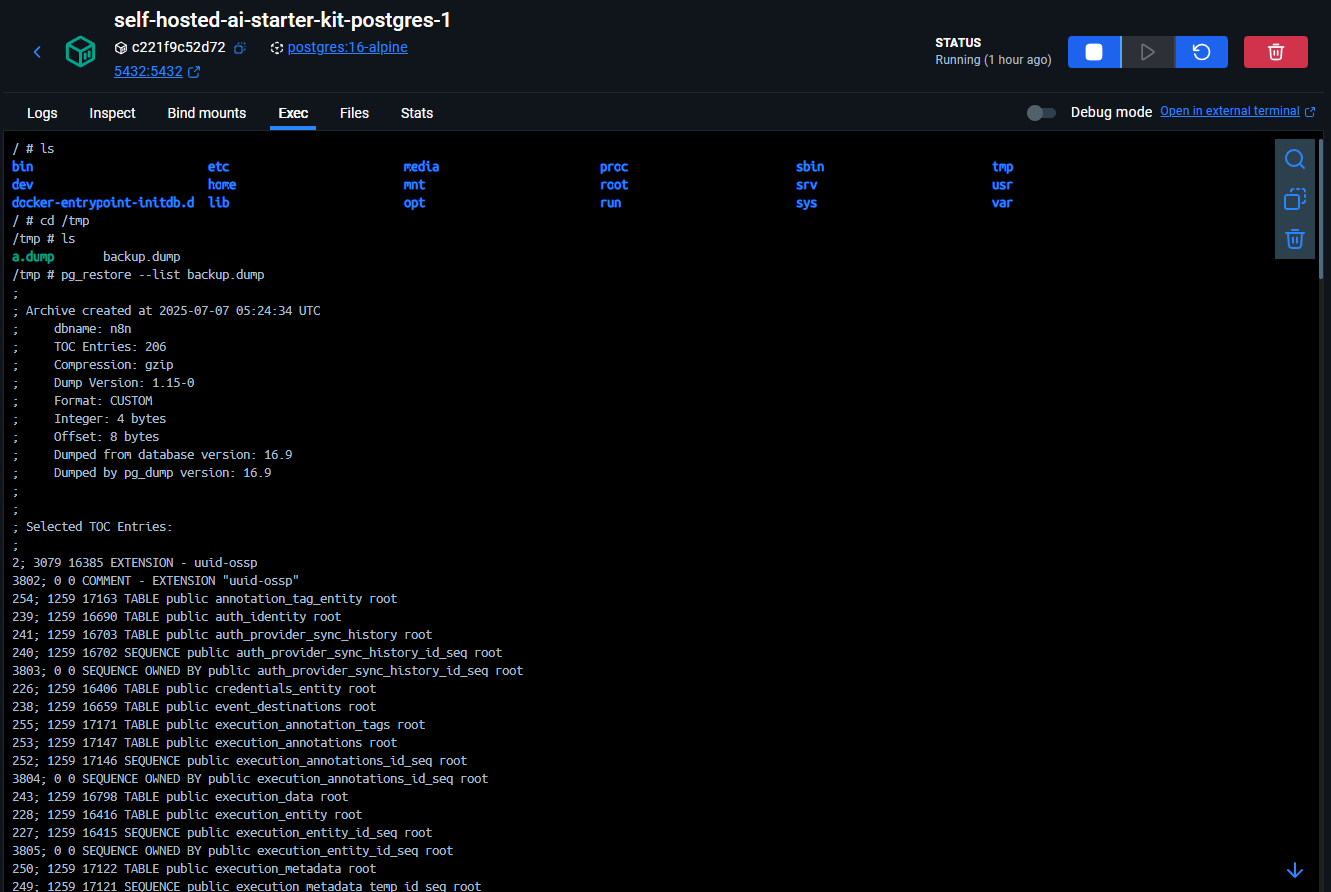Stop the running container
Screen dimensions: 1331x892
[x=1094, y=52]
